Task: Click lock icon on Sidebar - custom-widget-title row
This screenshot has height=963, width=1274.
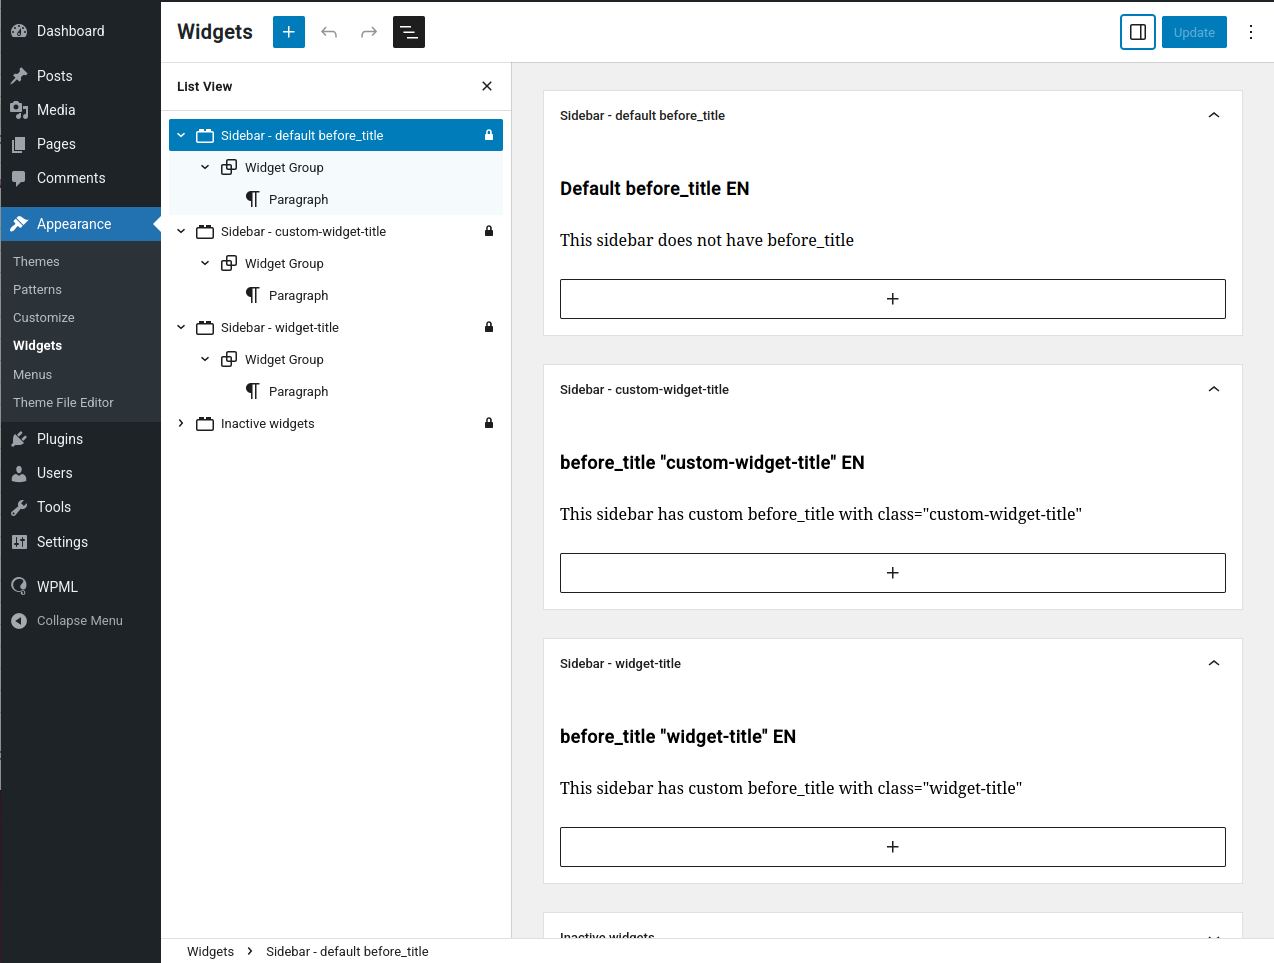Action: [489, 231]
